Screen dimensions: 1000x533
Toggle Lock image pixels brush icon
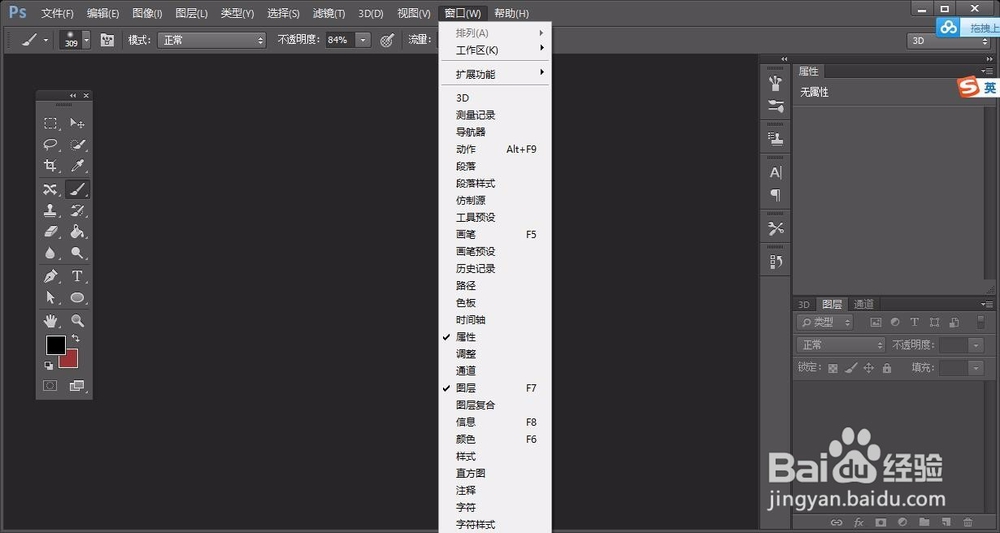[851, 368]
